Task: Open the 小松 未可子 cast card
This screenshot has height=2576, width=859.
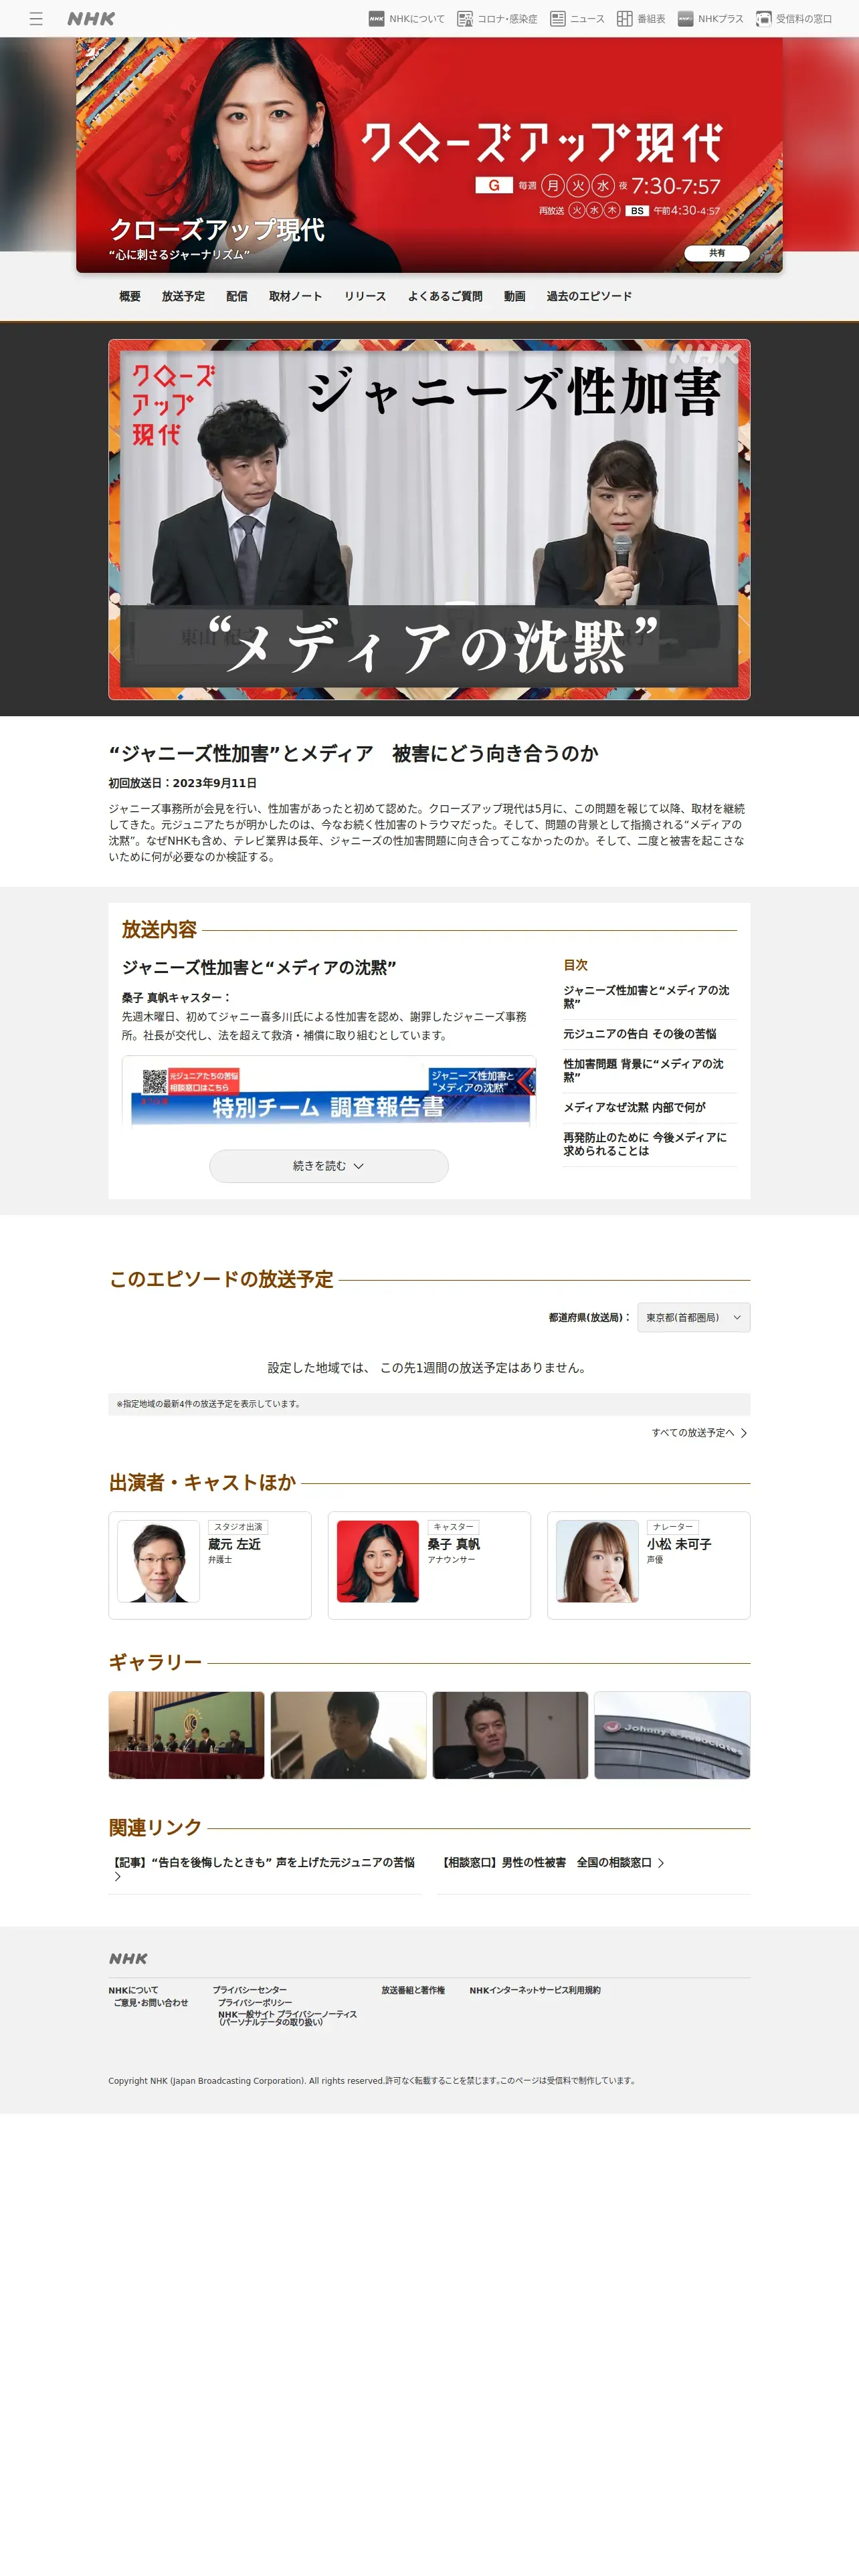Action: (649, 1565)
